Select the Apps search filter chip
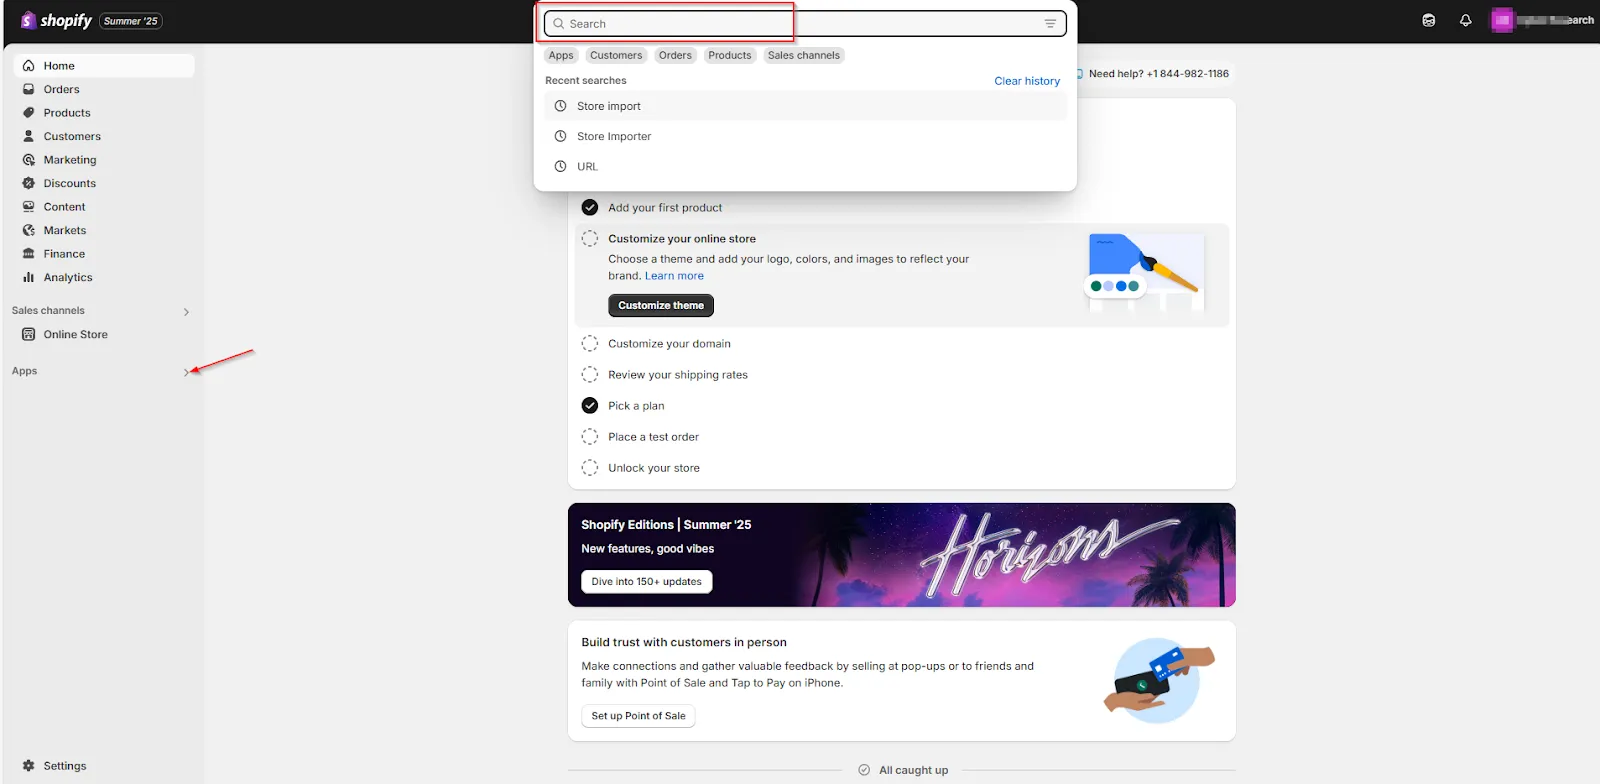1600x784 pixels. click(x=561, y=55)
